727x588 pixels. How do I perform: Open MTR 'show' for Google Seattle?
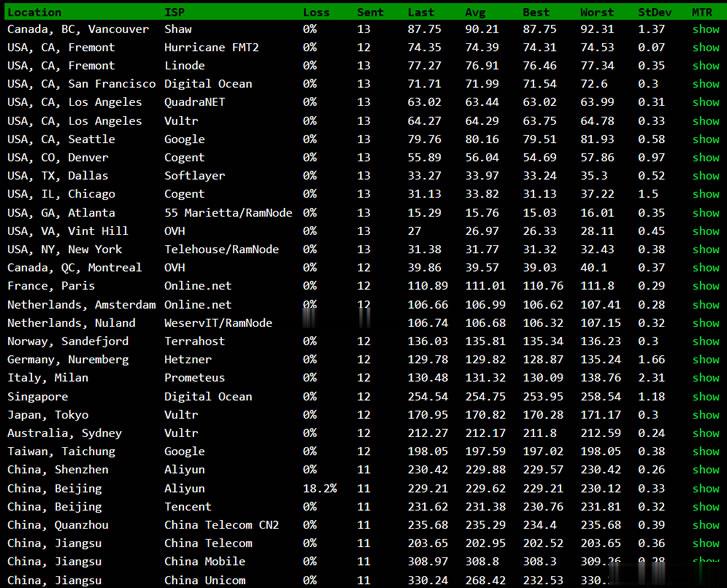click(706, 139)
